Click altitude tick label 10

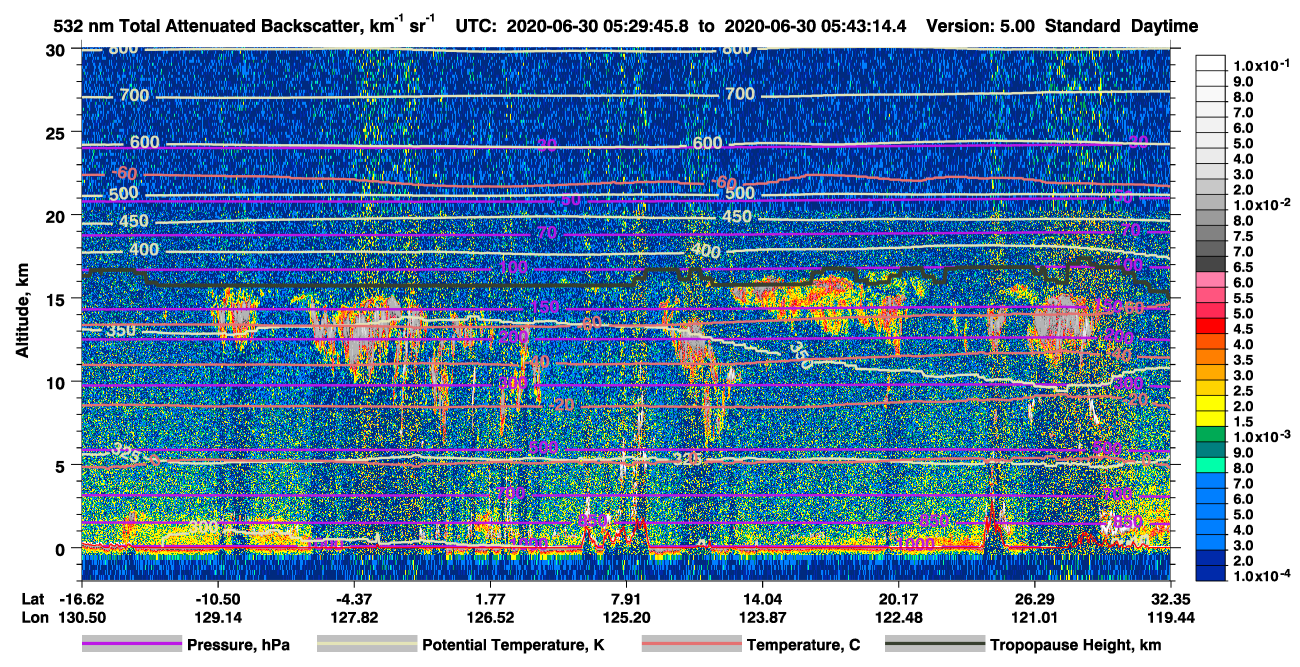[x=58, y=382]
